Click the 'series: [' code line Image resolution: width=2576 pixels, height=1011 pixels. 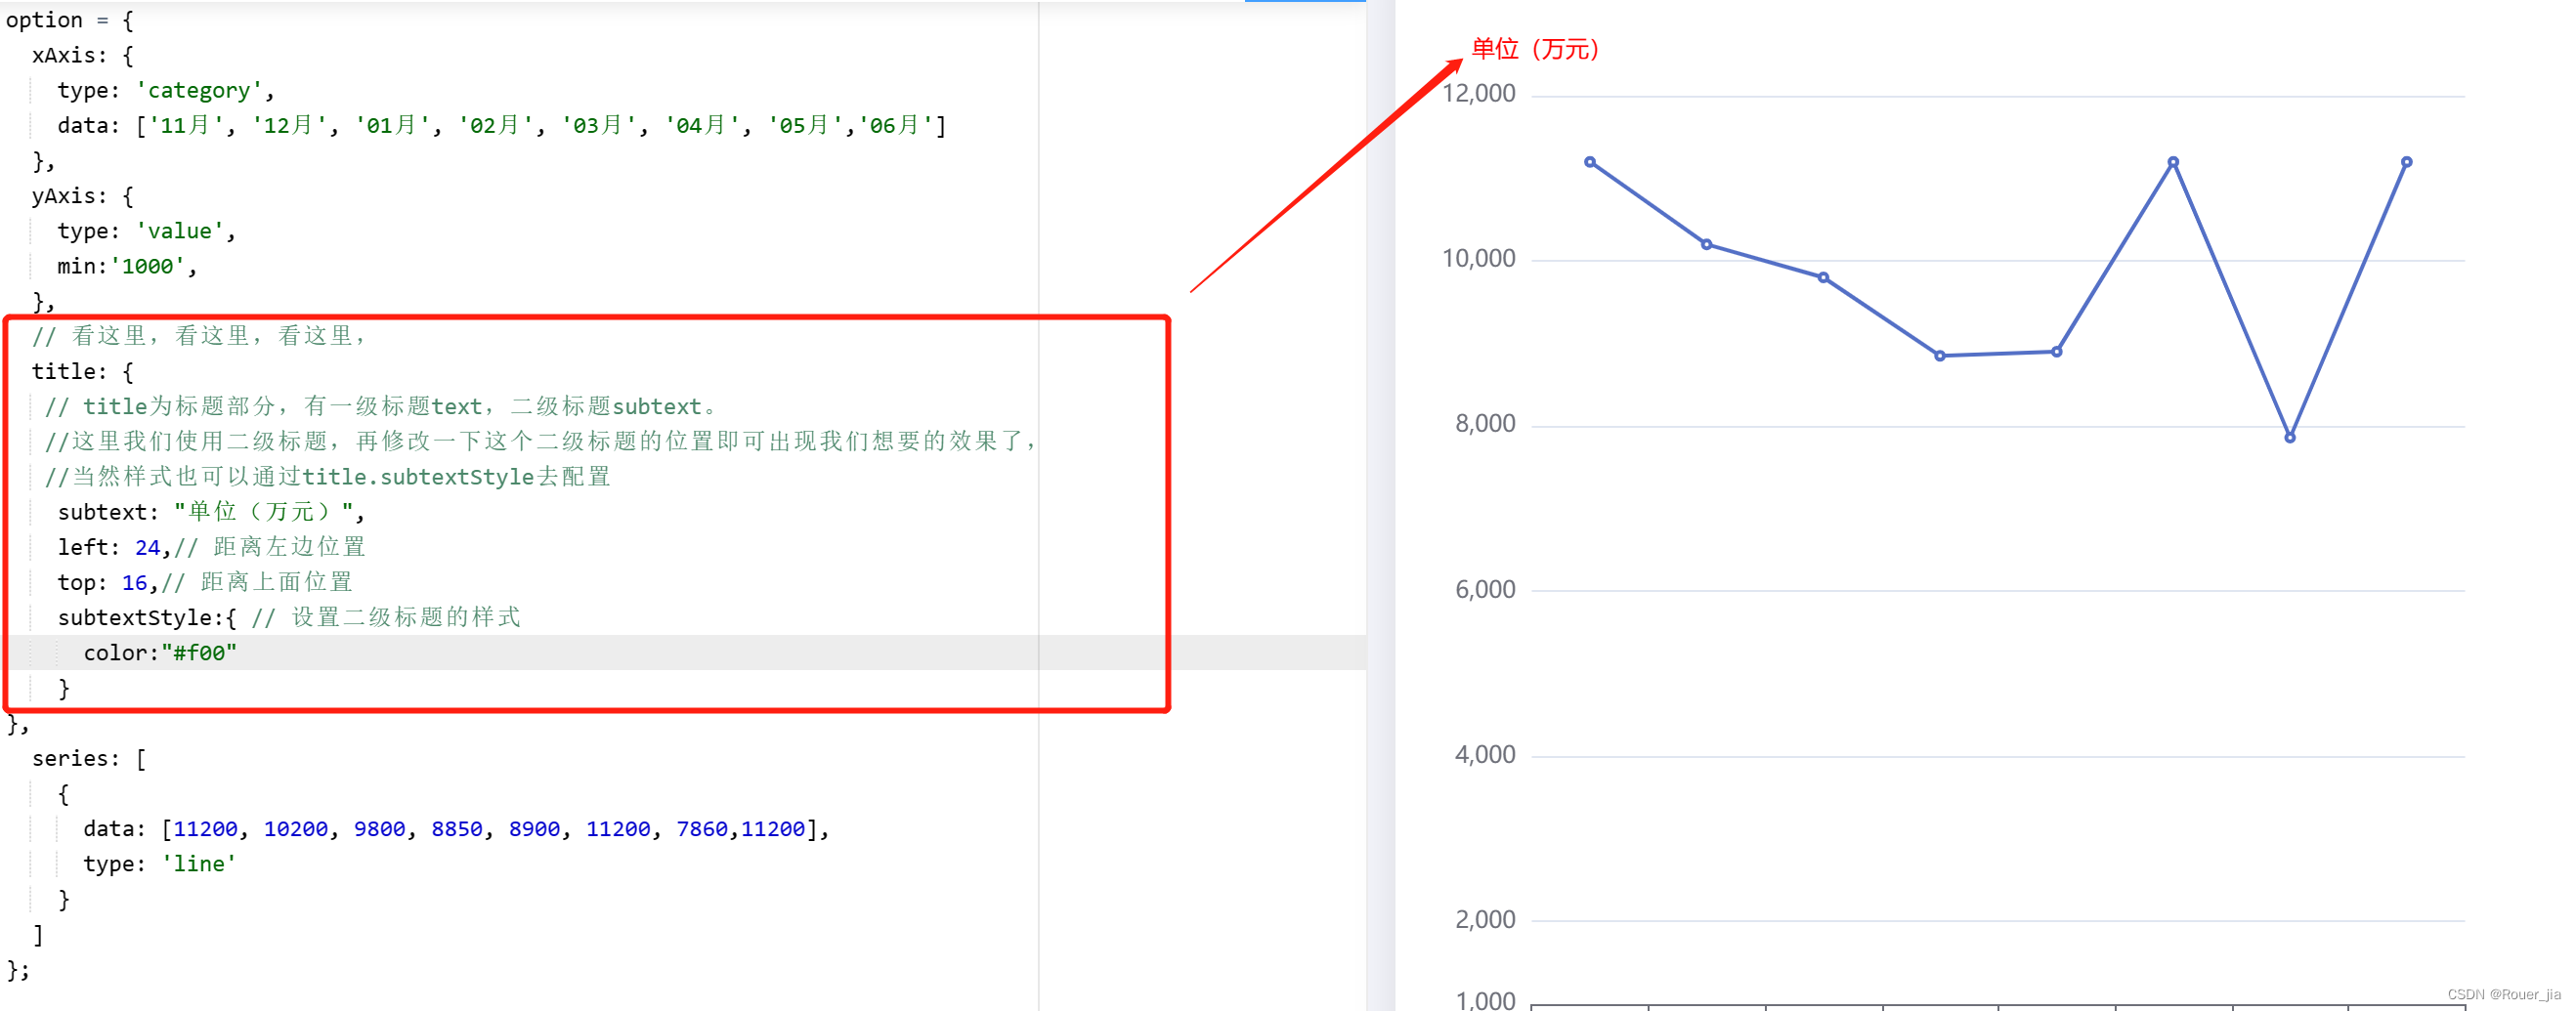coord(89,758)
